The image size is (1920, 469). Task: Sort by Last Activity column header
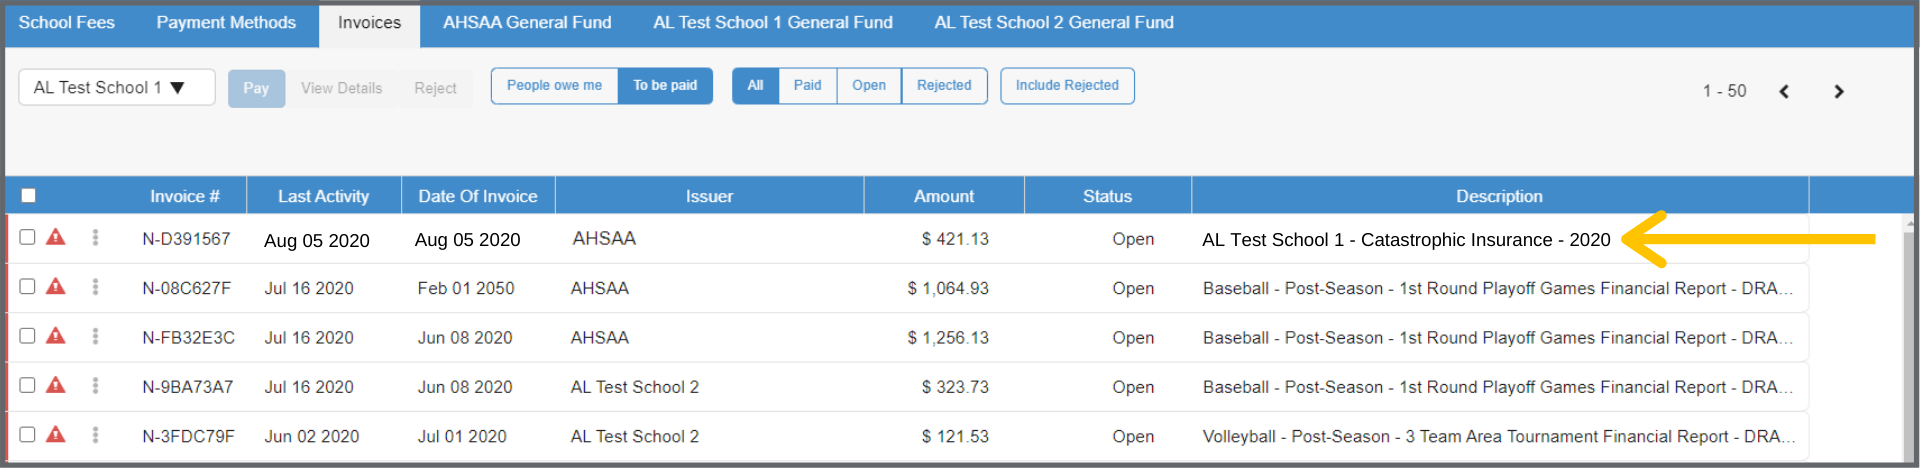point(323,196)
